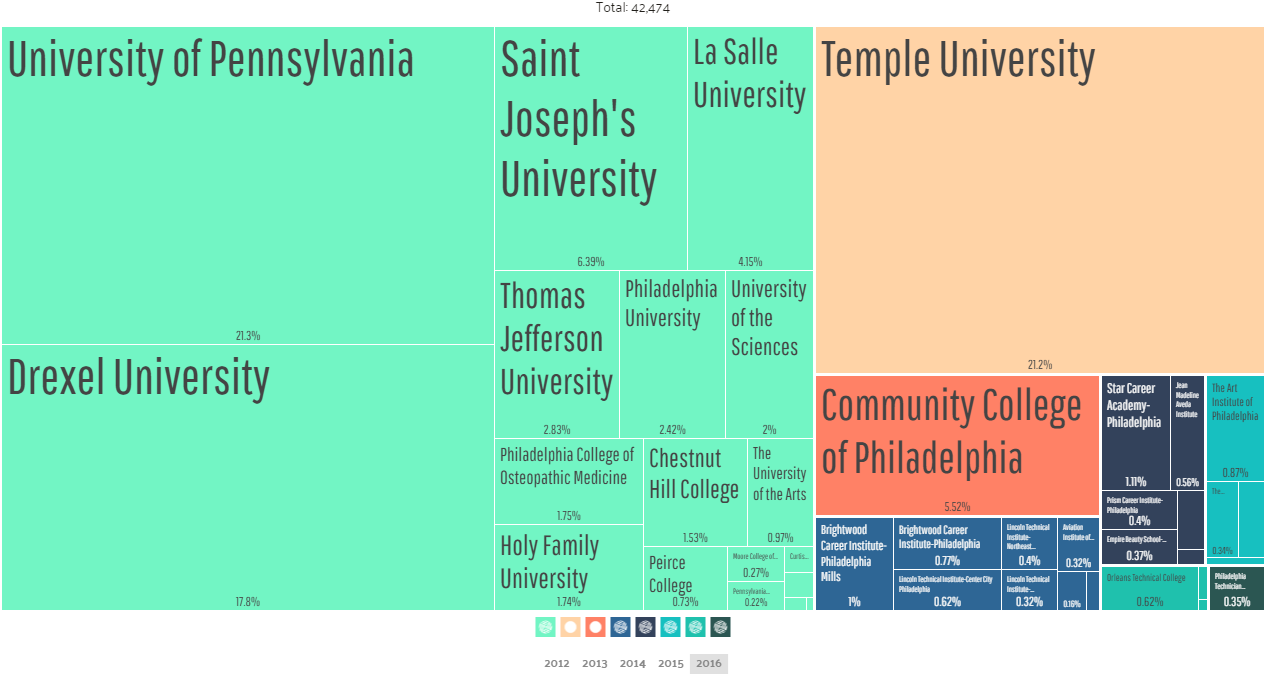This screenshot has height=682, width=1266.
Task: Click the teal green legend icon
Action: click(695, 627)
